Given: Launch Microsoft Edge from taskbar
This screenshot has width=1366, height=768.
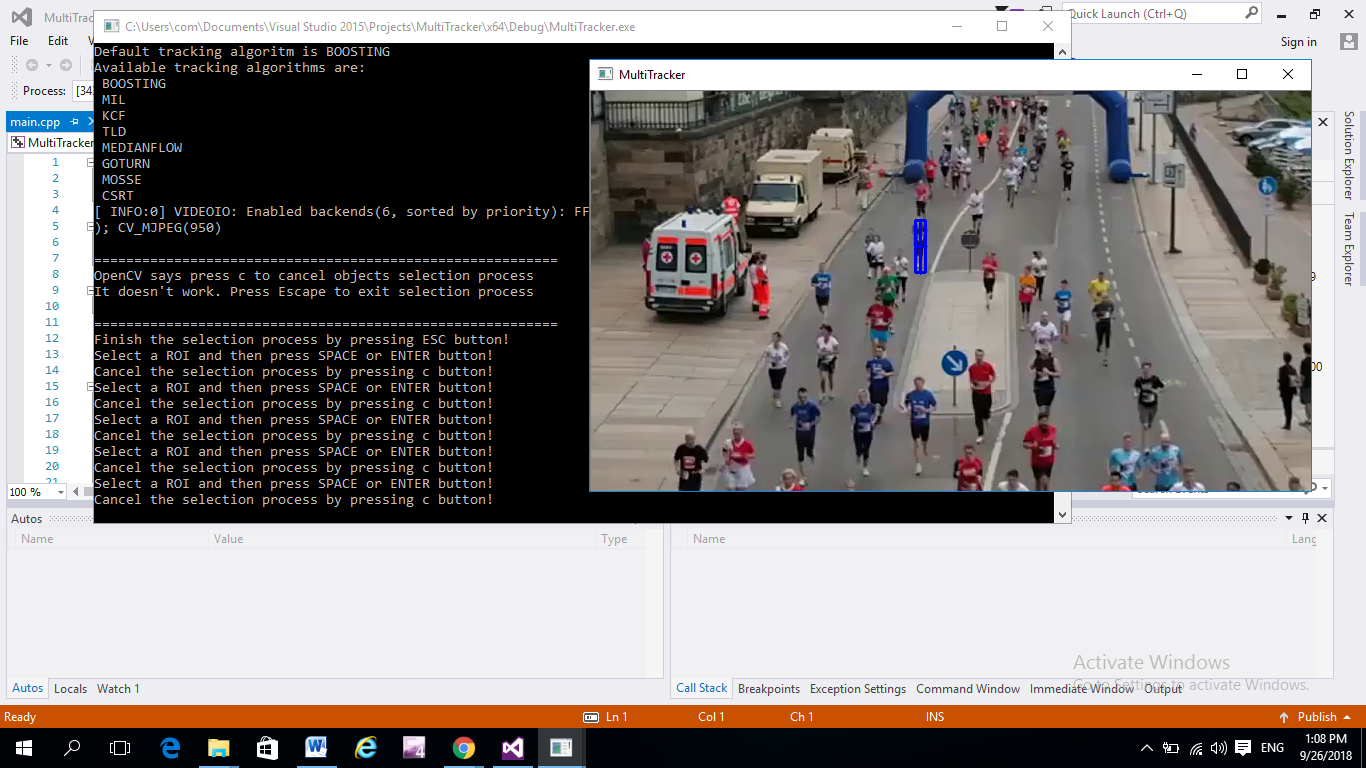Looking at the screenshot, I should click(170, 747).
